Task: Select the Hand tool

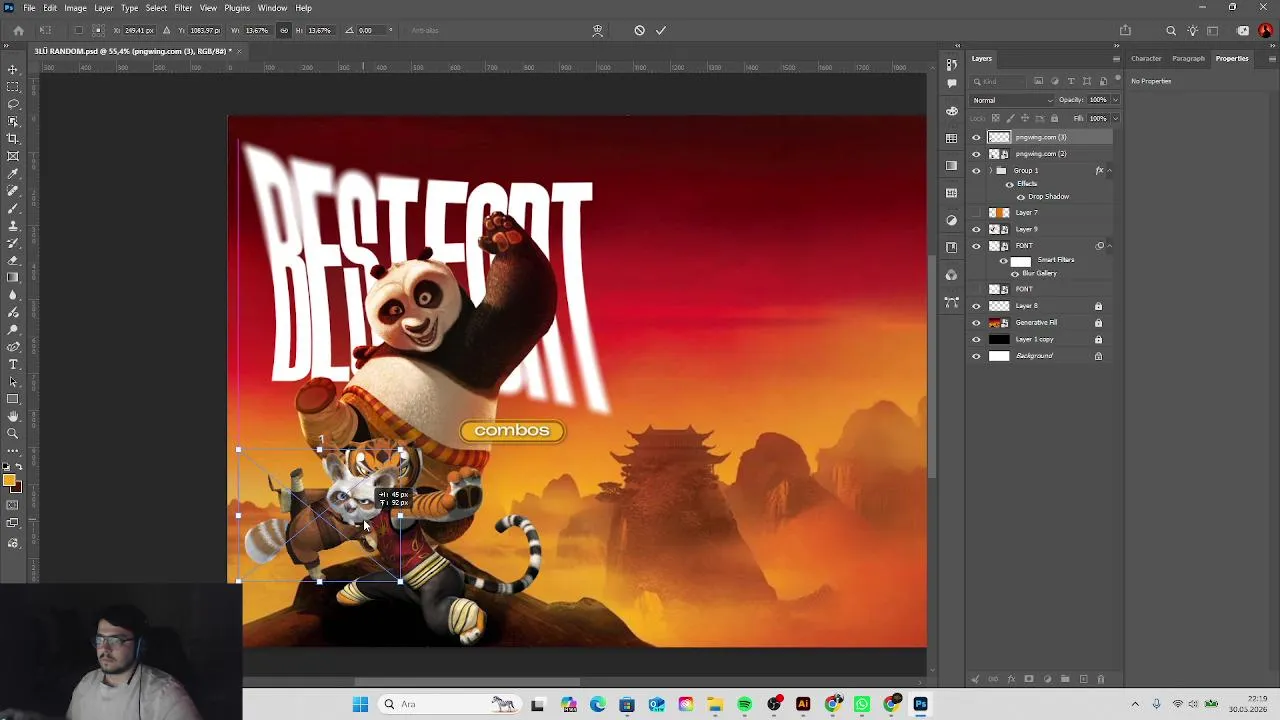Action: [13, 416]
